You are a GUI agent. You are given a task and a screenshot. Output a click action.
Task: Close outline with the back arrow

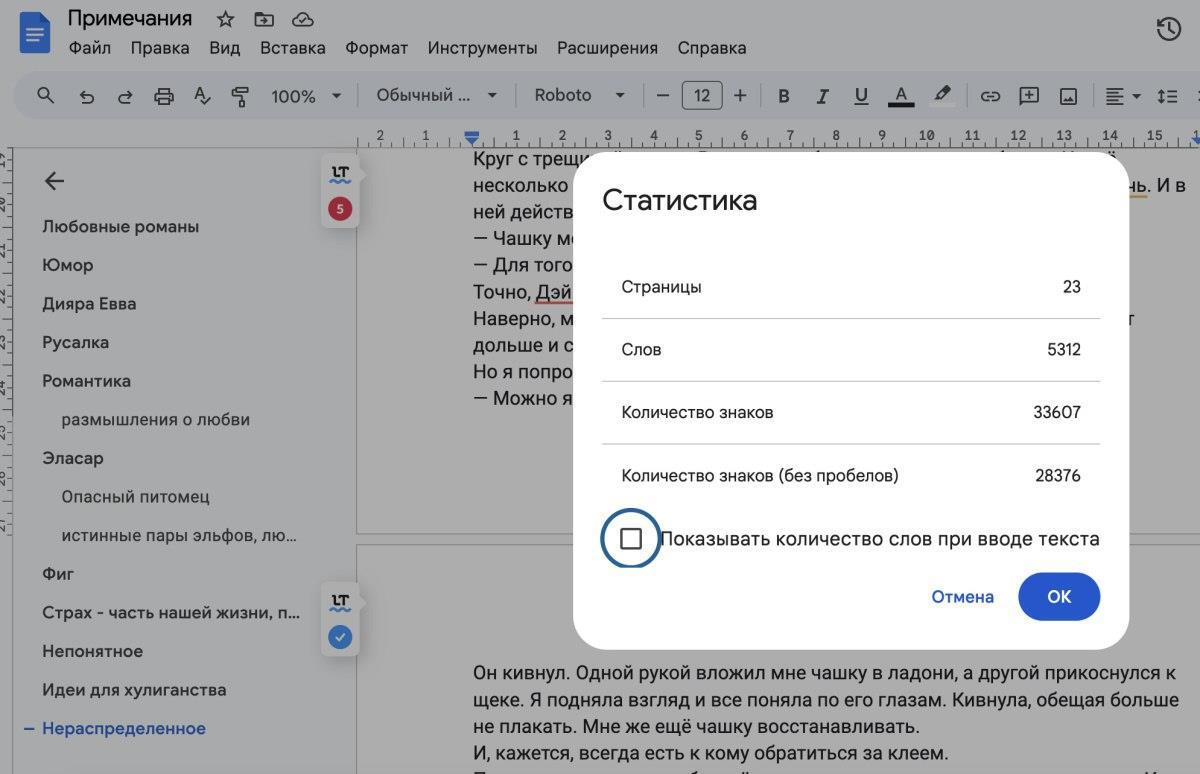pyautogui.click(x=54, y=181)
